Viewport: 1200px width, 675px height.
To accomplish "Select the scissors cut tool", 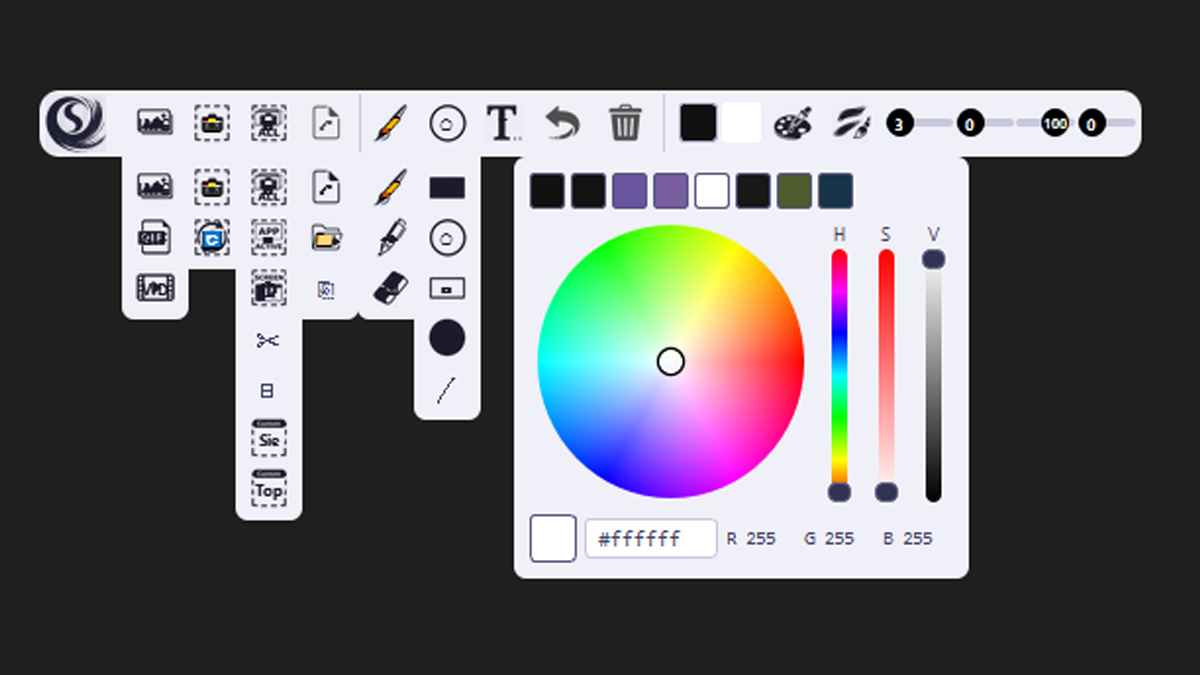I will (x=268, y=338).
